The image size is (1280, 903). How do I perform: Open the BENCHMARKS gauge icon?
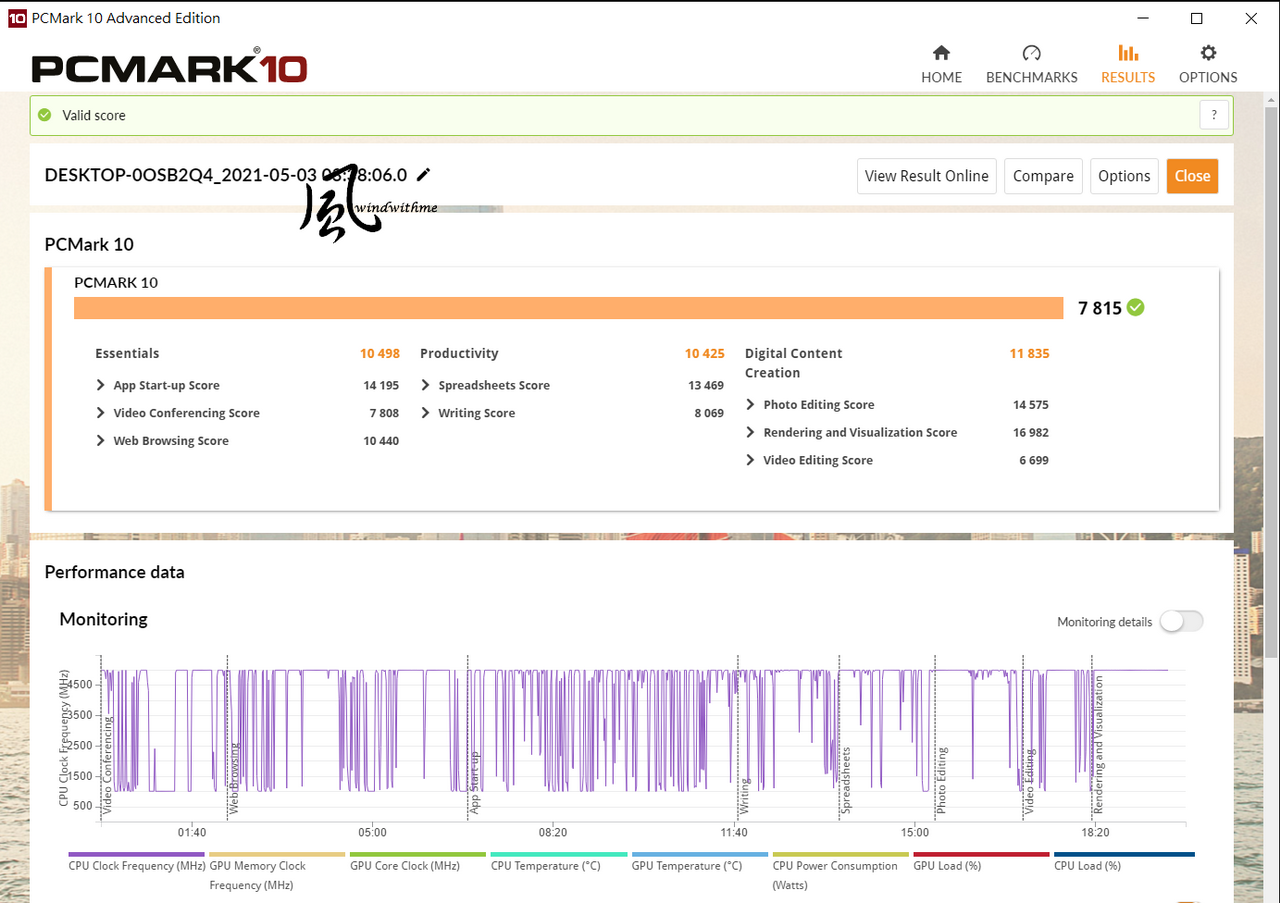(x=1032, y=53)
